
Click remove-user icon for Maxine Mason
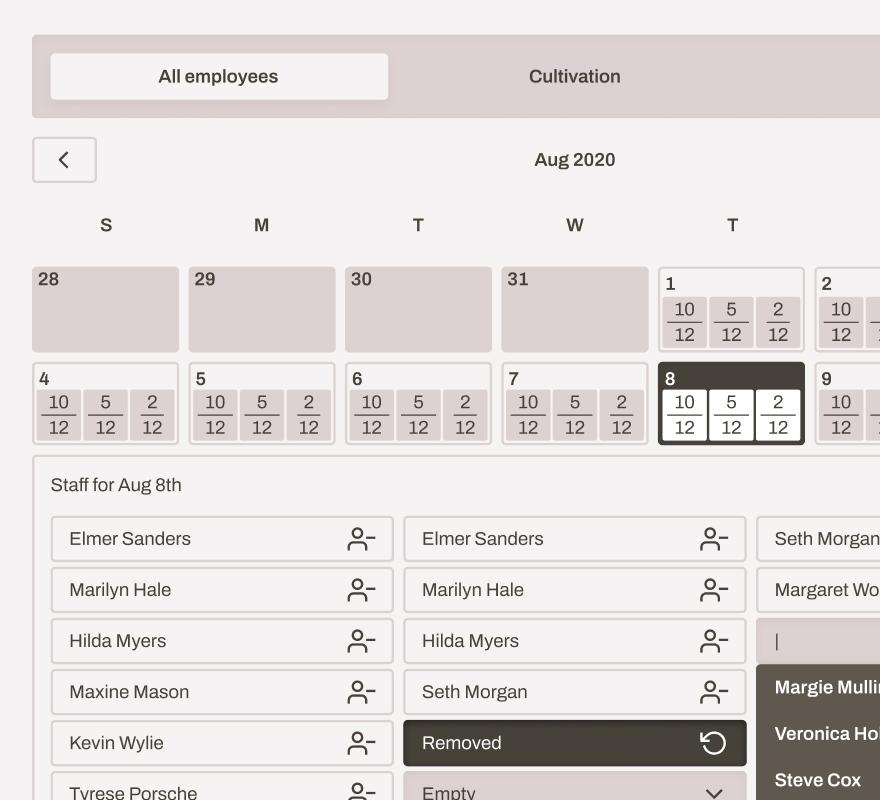(x=361, y=692)
